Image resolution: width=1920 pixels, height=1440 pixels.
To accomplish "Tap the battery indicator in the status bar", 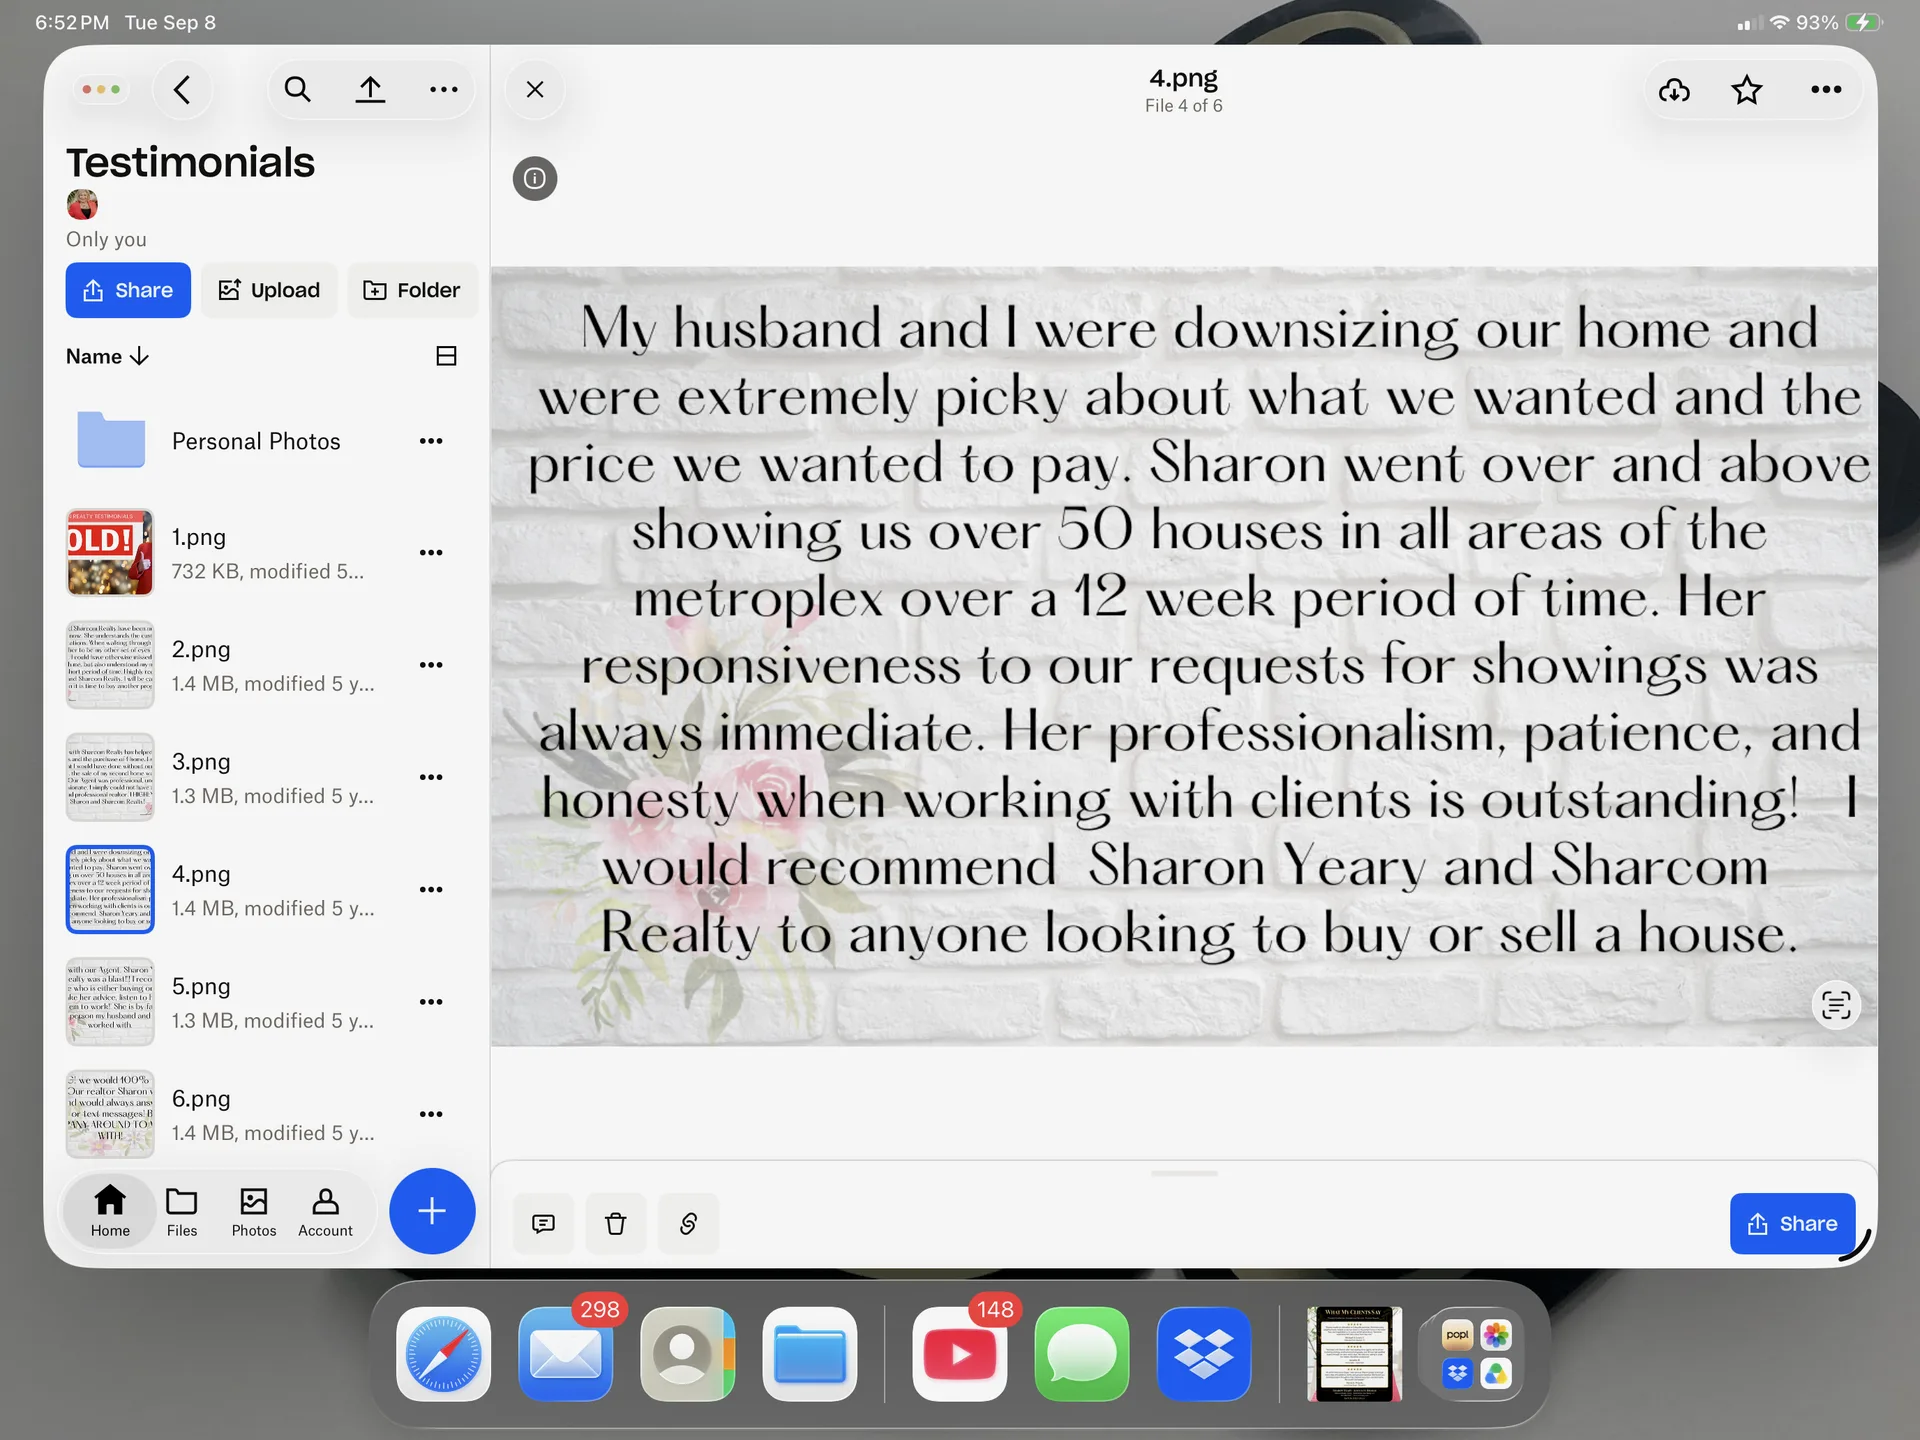I will pyautogui.click(x=1864, y=22).
